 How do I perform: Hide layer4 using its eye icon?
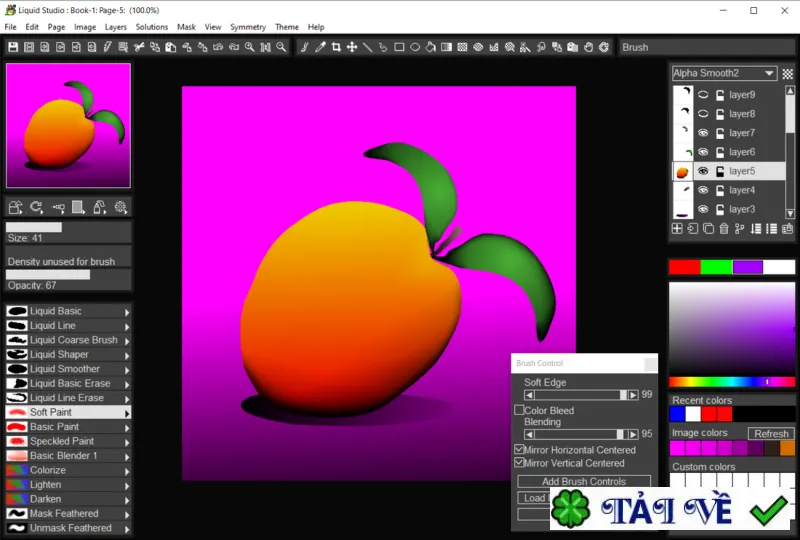(703, 190)
